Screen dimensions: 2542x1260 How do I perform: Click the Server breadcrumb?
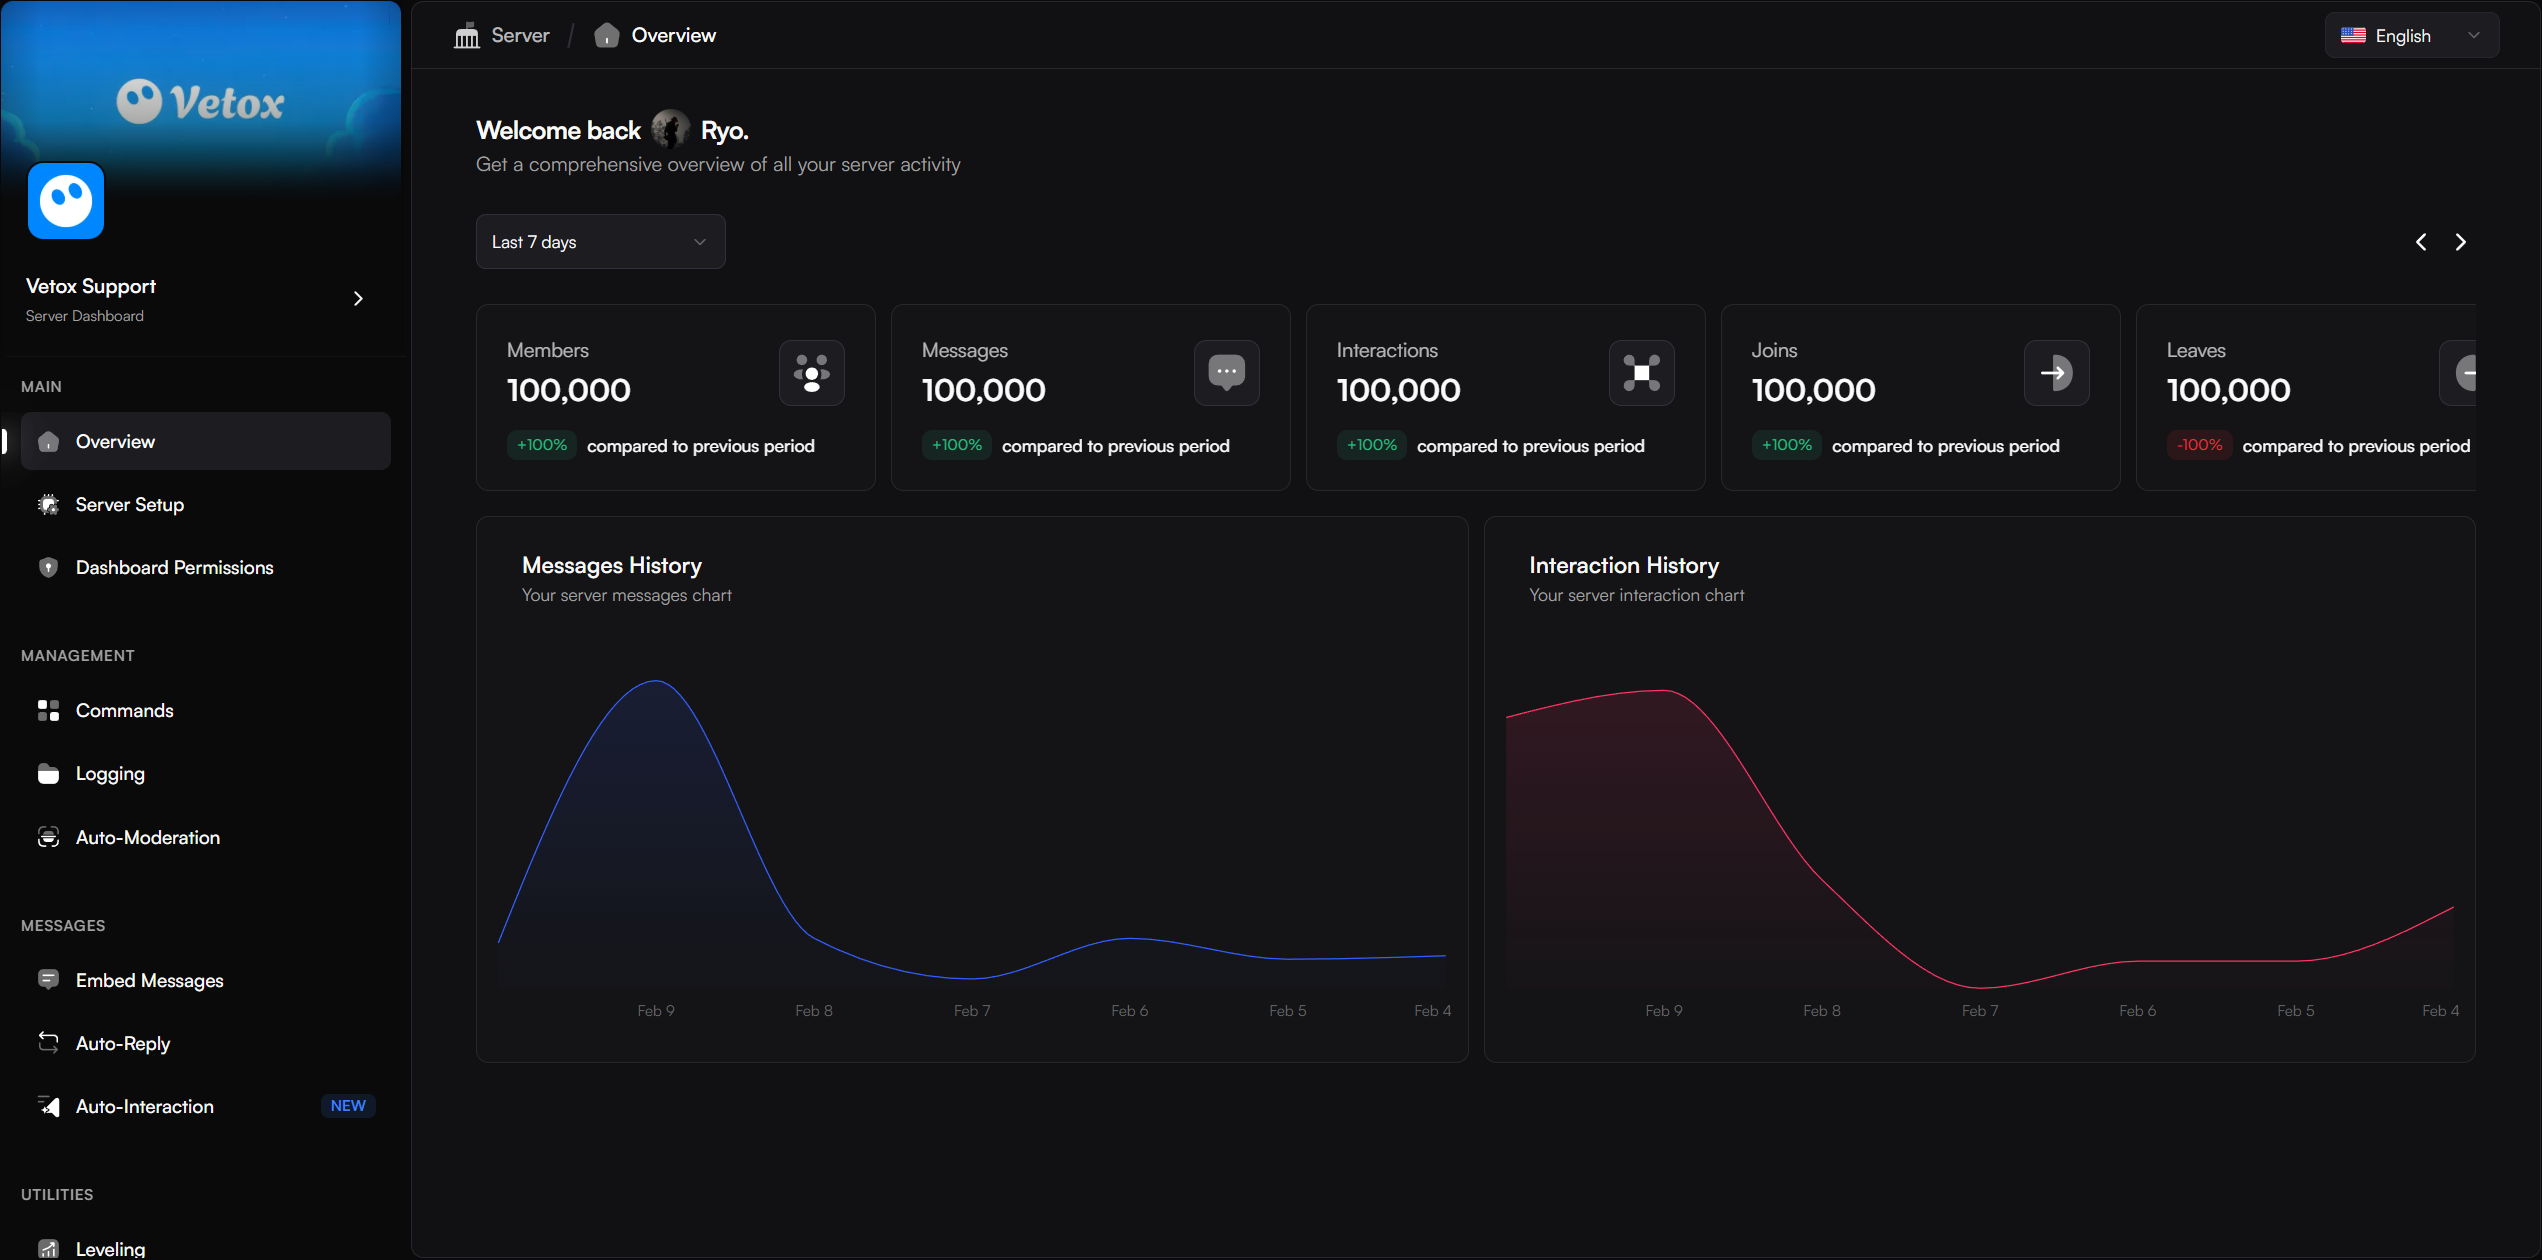click(519, 34)
